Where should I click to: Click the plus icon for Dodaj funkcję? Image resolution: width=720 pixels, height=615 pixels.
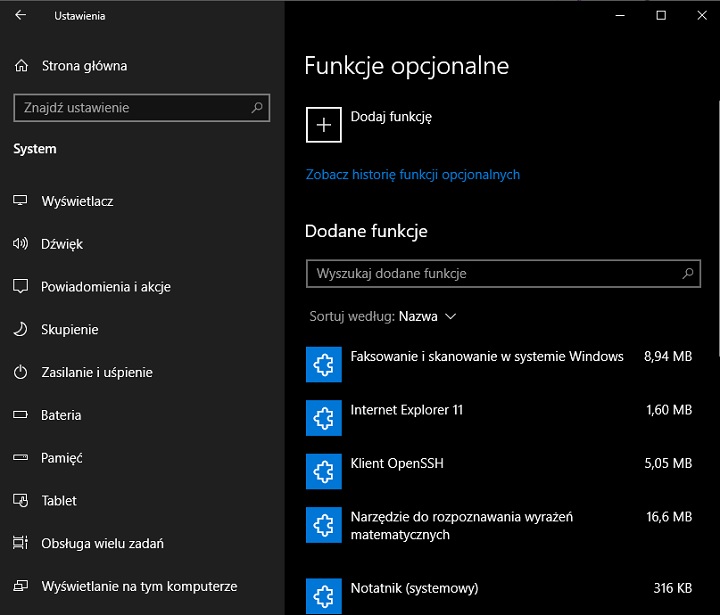[x=323, y=125]
